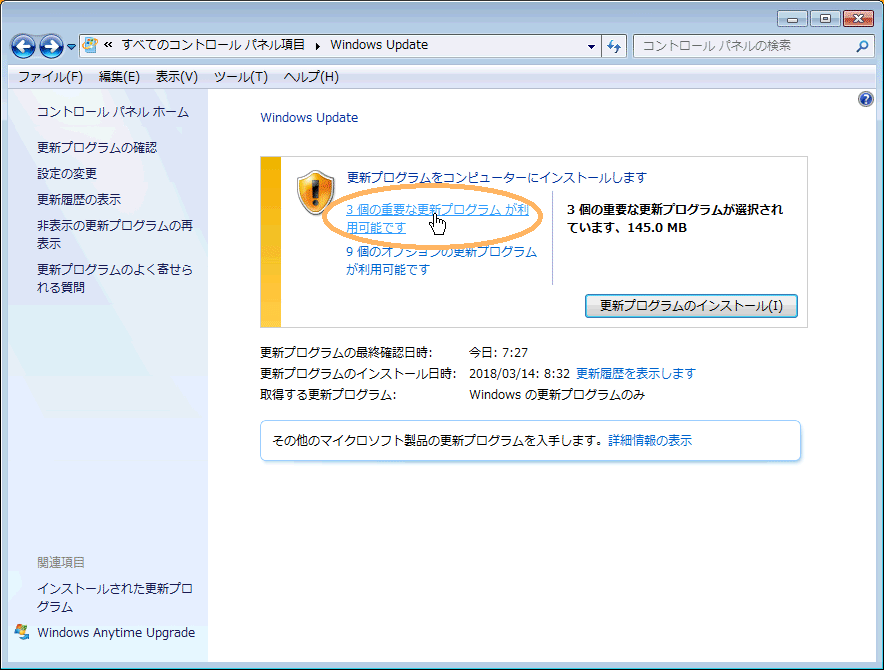Open the 編集(E) menu
The width and height of the screenshot is (884, 670).
point(119,77)
